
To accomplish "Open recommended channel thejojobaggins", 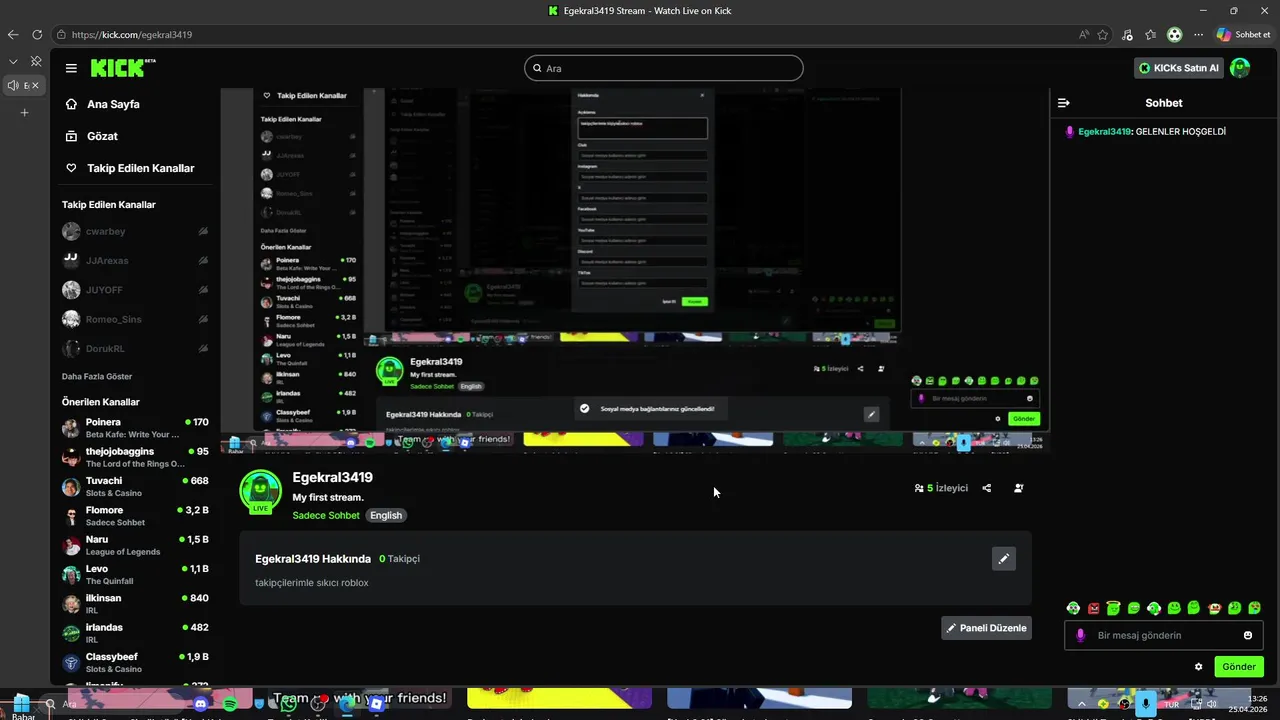I will [x=136, y=457].
